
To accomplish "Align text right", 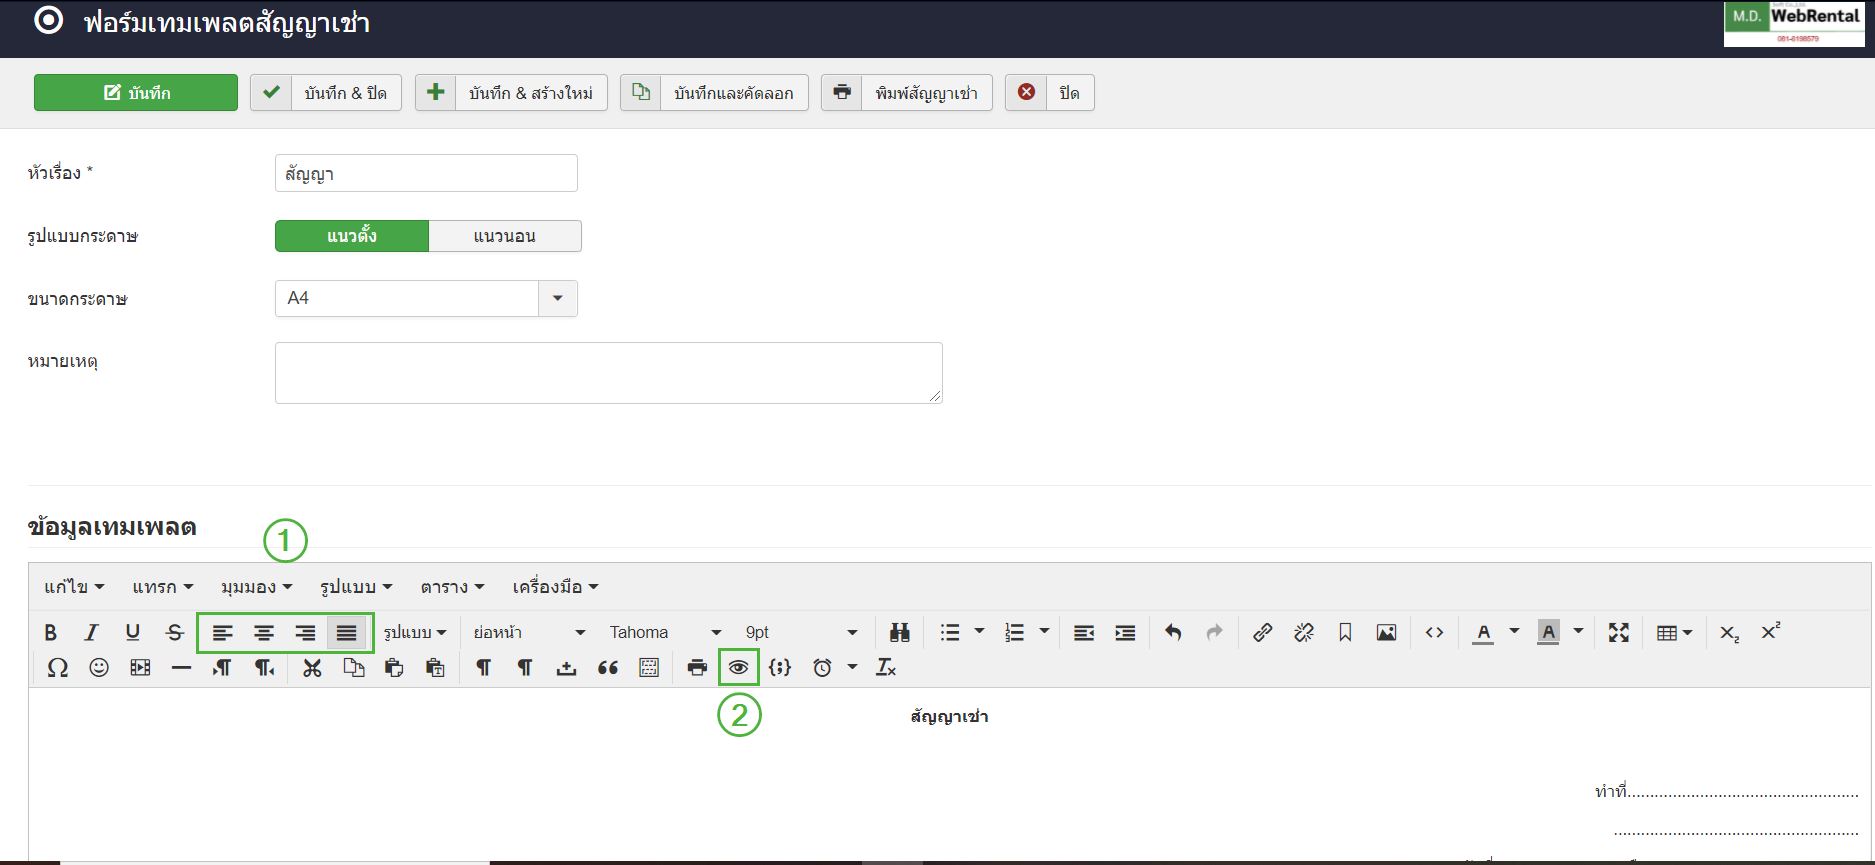I will (x=305, y=632).
